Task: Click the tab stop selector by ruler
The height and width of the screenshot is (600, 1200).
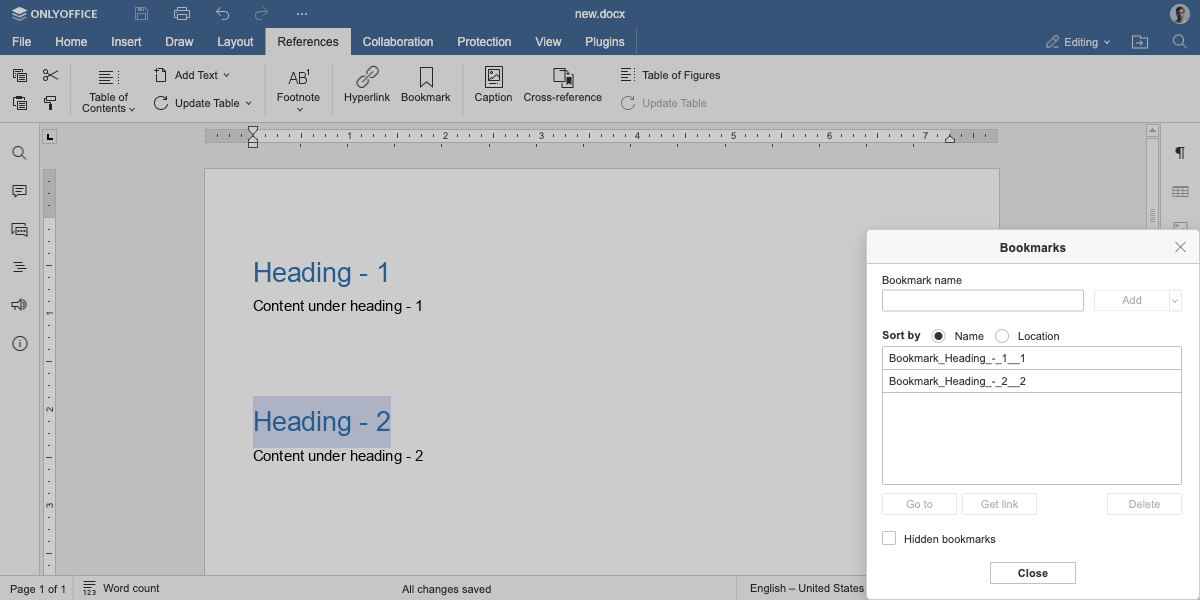Action: (x=50, y=136)
